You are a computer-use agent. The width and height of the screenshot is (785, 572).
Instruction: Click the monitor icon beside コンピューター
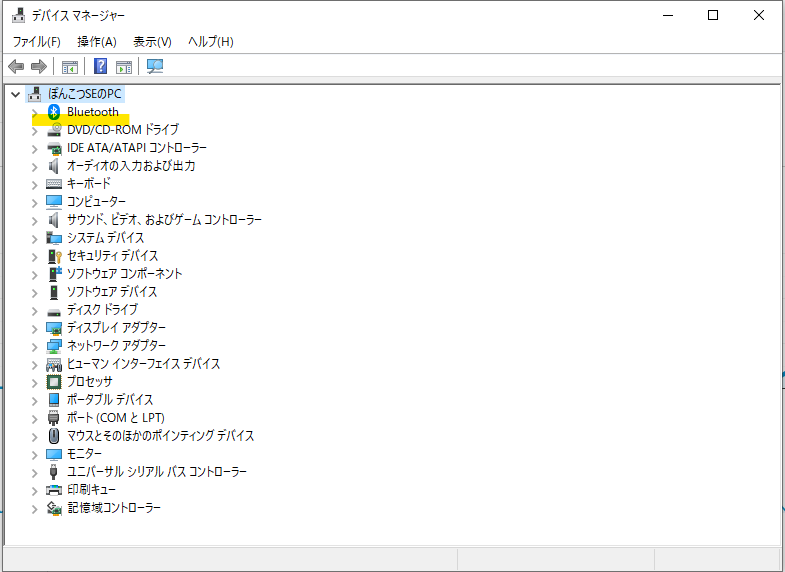pyautogui.click(x=54, y=202)
